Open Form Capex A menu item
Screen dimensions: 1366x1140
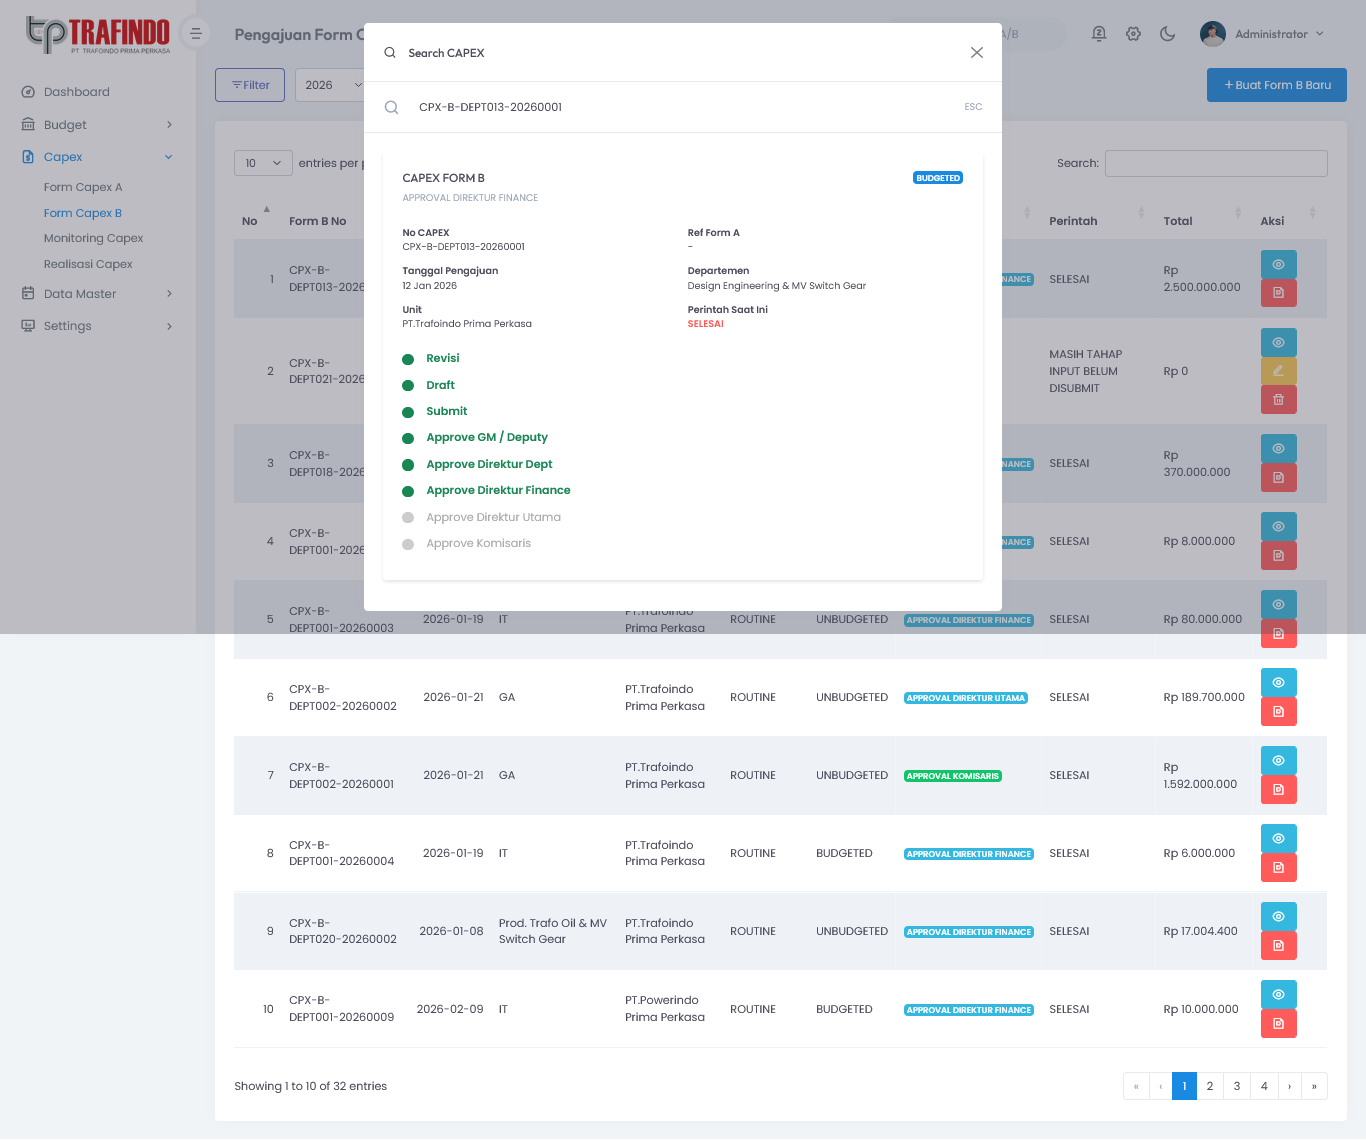click(x=83, y=187)
